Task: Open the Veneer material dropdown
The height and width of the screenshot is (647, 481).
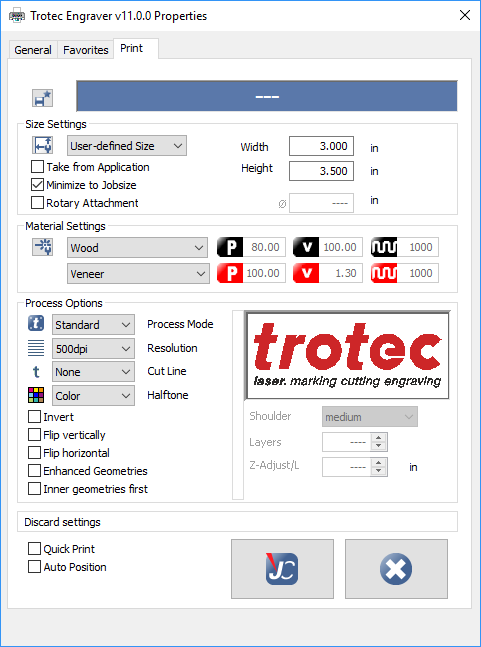Action: tap(138, 274)
